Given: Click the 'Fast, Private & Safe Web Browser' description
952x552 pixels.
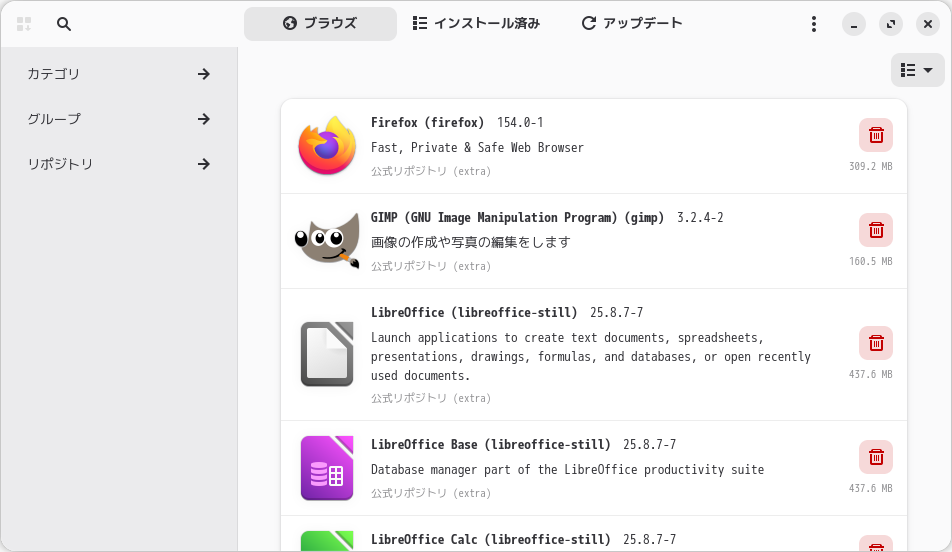Looking at the screenshot, I should pyautogui.click(x=477, y=148).
